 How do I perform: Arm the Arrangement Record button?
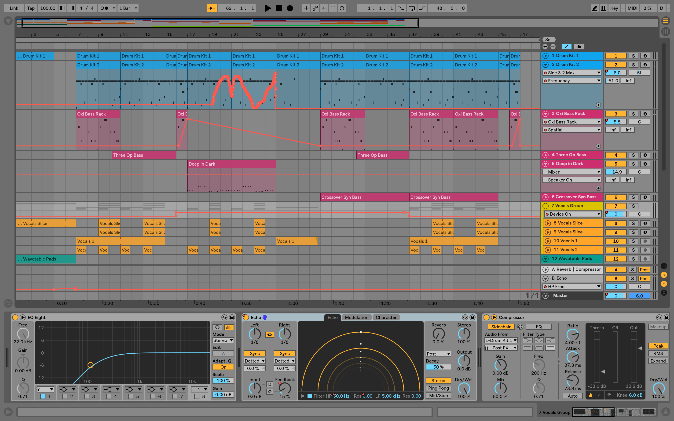[290, 8]
